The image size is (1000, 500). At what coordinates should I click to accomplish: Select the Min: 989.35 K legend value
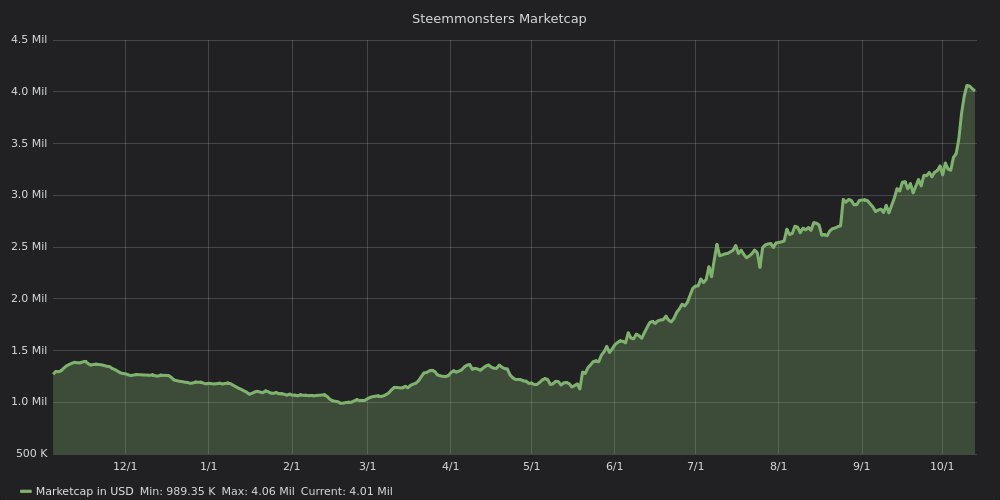click(178, 491)
